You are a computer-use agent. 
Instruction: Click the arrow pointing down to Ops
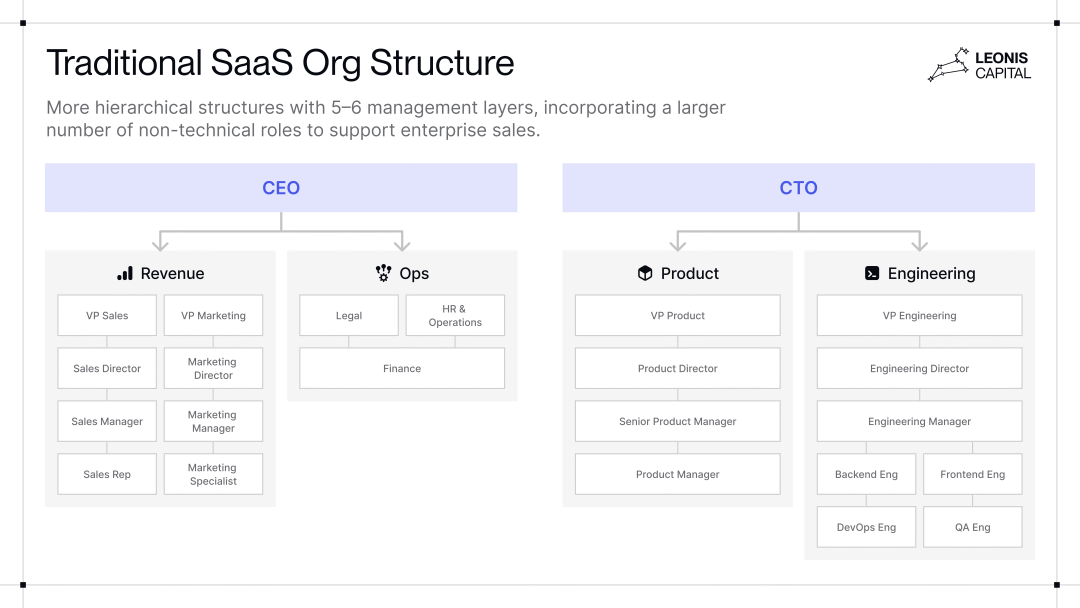[x=402, y=242]
